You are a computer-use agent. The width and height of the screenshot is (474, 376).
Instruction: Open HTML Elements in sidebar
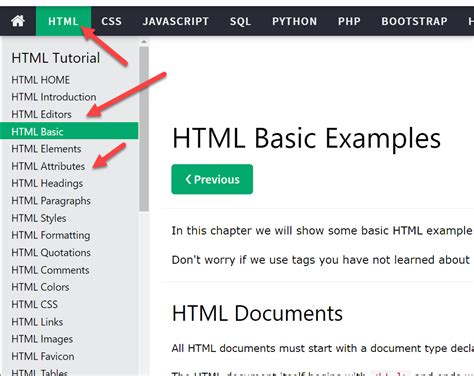46,149
